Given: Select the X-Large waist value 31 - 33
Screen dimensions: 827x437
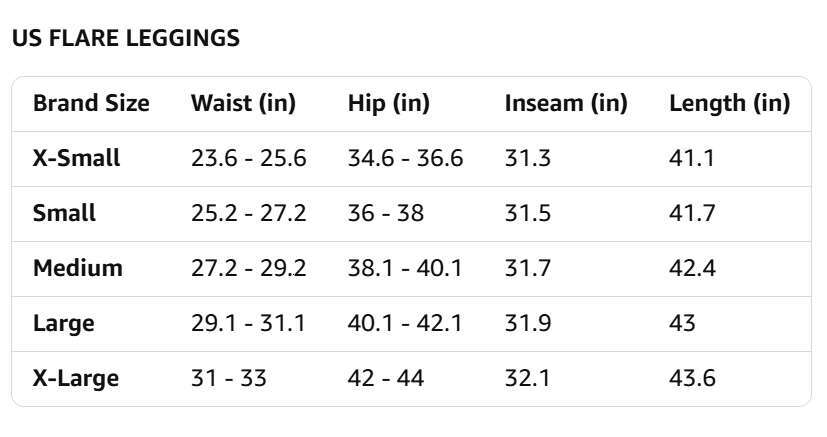Looking at the screenshot, I should pos(228,378).
